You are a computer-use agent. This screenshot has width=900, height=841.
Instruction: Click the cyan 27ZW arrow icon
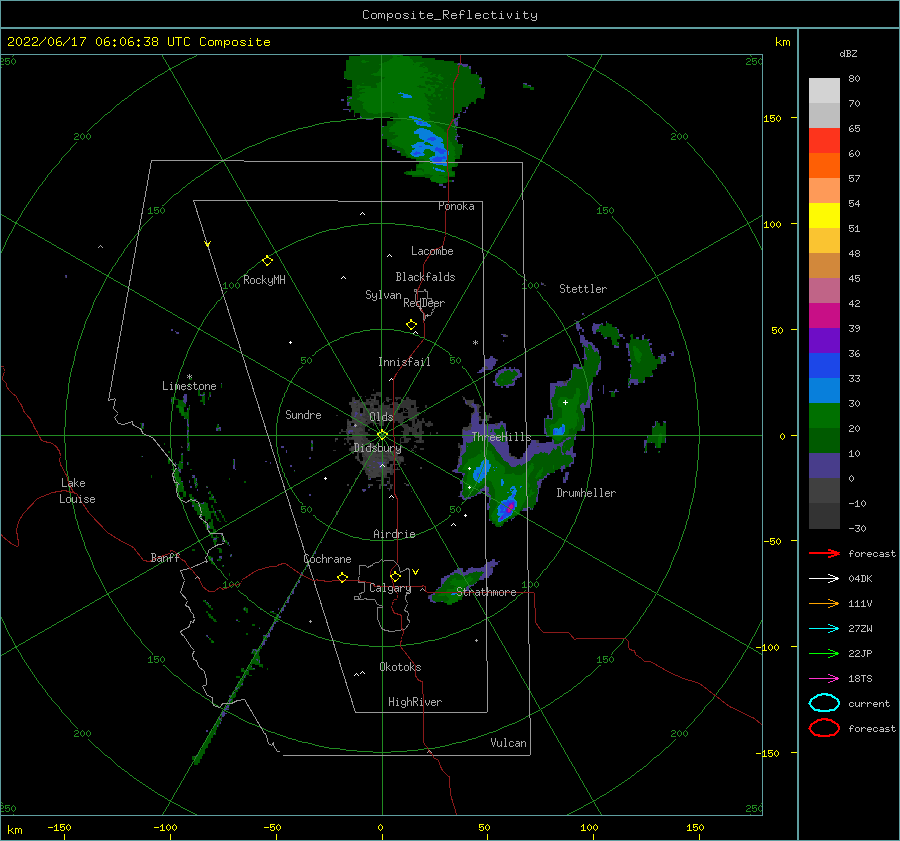tap(824, 629)
